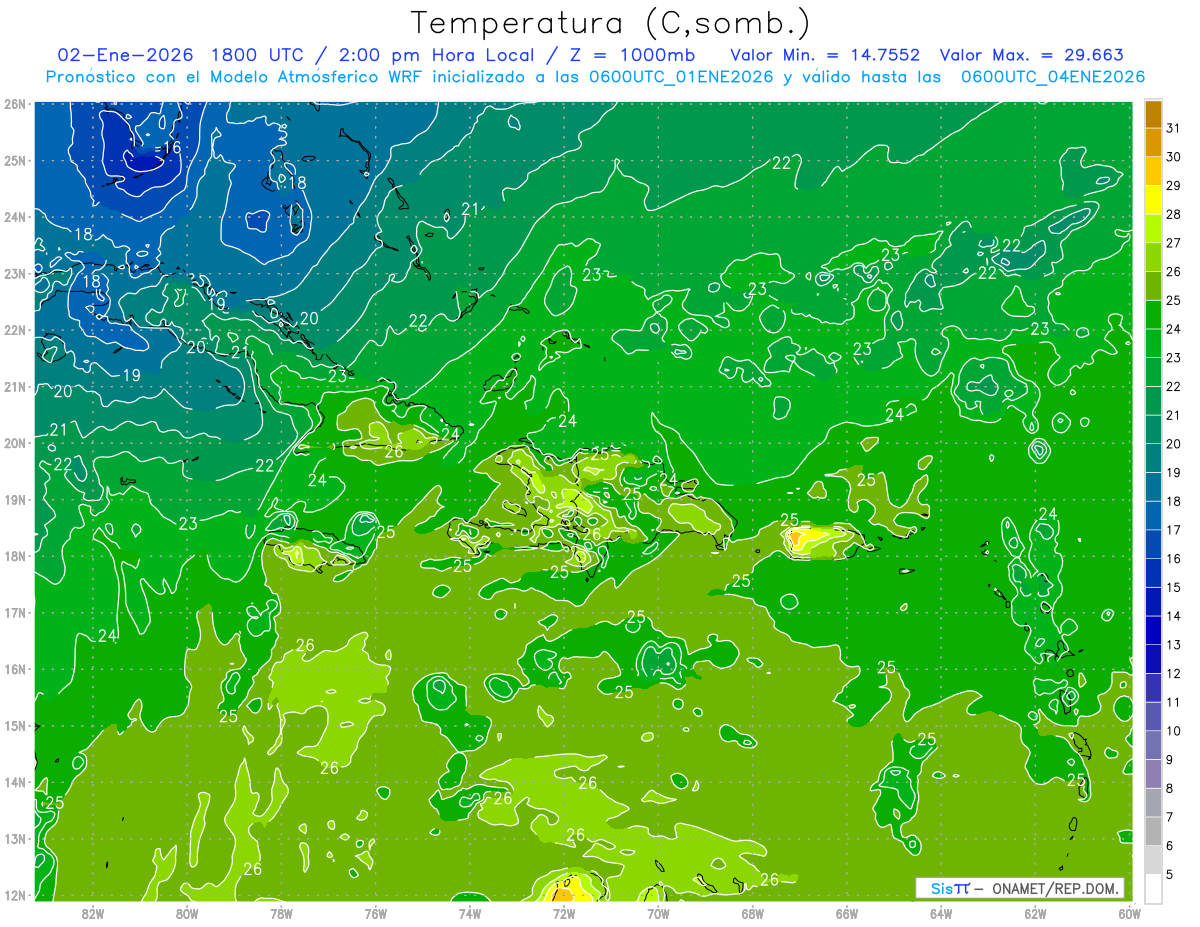Screen dimensions: 1200x927
Task: Click color scale label "27"
Action: pos(1173,243)
